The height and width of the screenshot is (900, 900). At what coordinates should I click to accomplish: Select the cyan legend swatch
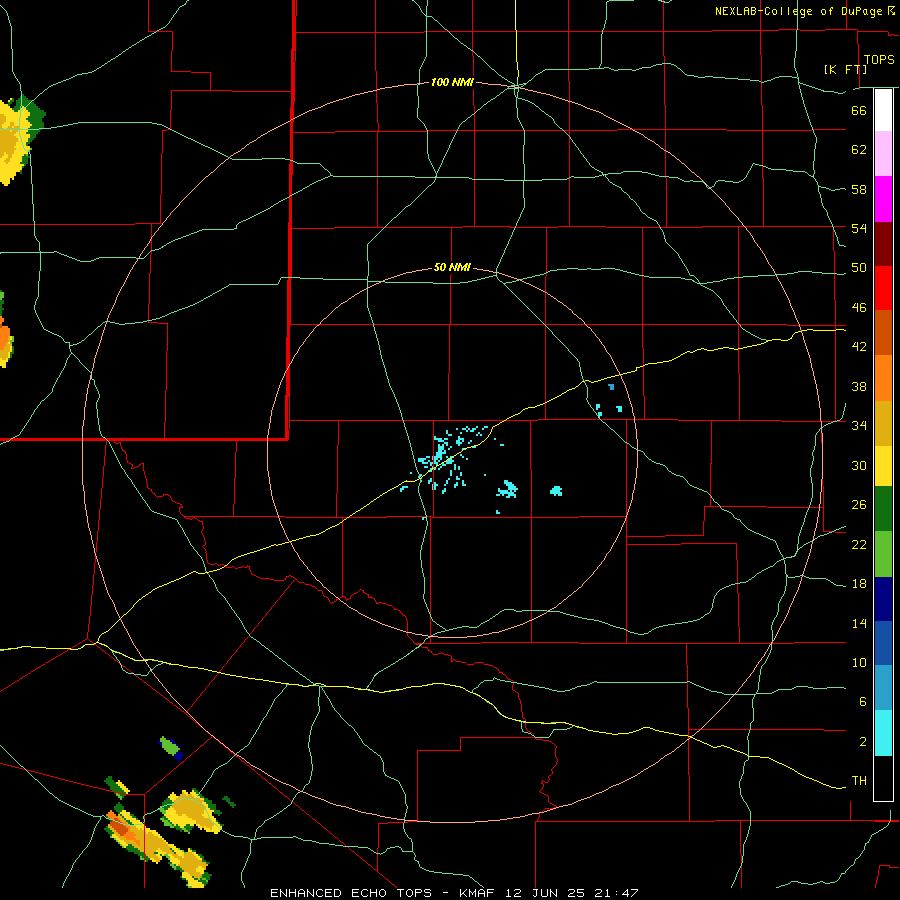(883, 733)
